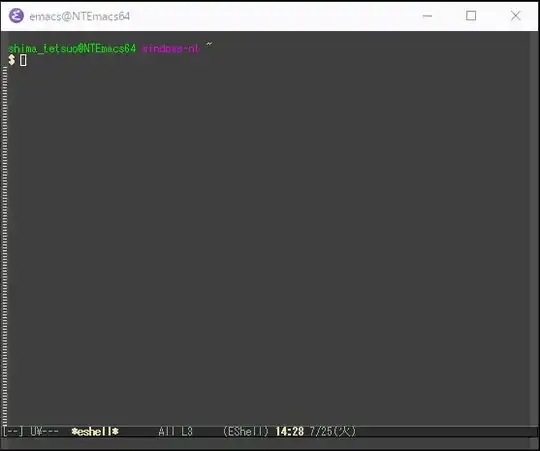The width and height of the screenshot is (540, 451).
Task: Click the $ prompt symbol
Action: coord(12,60)
